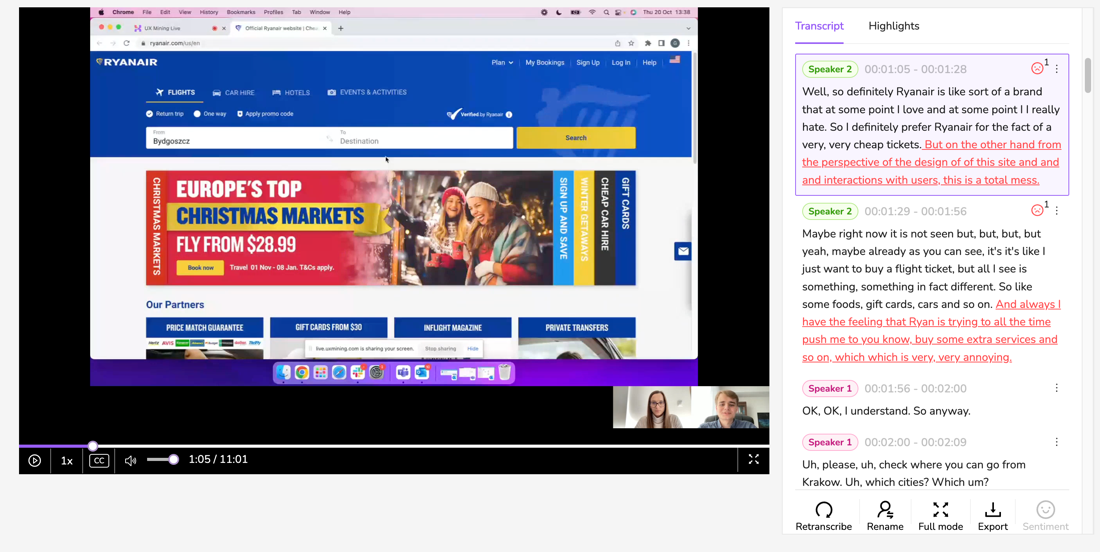Image resolution: width=1100 pixels, height=552 pixels.
Task: Open options menu for the 00:01:29 segment
Action: 1057,210
